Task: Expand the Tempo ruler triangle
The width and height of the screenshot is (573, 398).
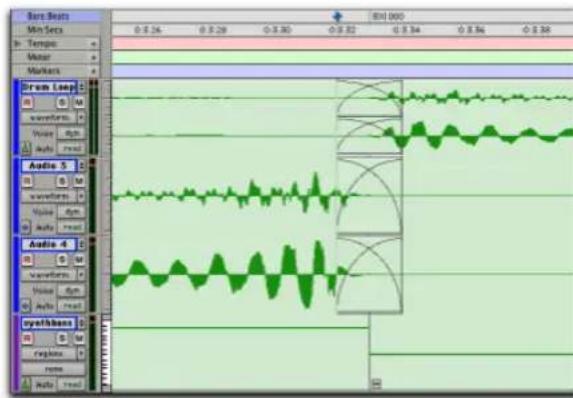Action: 17,43
